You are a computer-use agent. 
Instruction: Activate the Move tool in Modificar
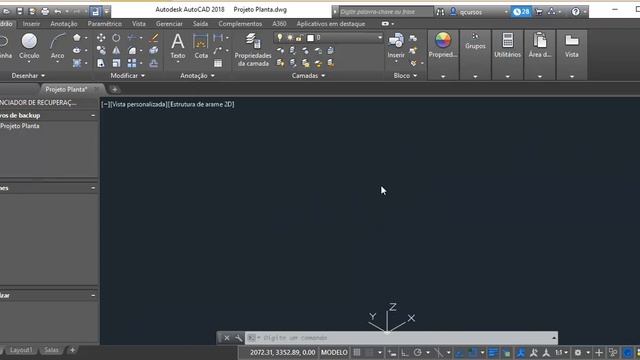101,38
